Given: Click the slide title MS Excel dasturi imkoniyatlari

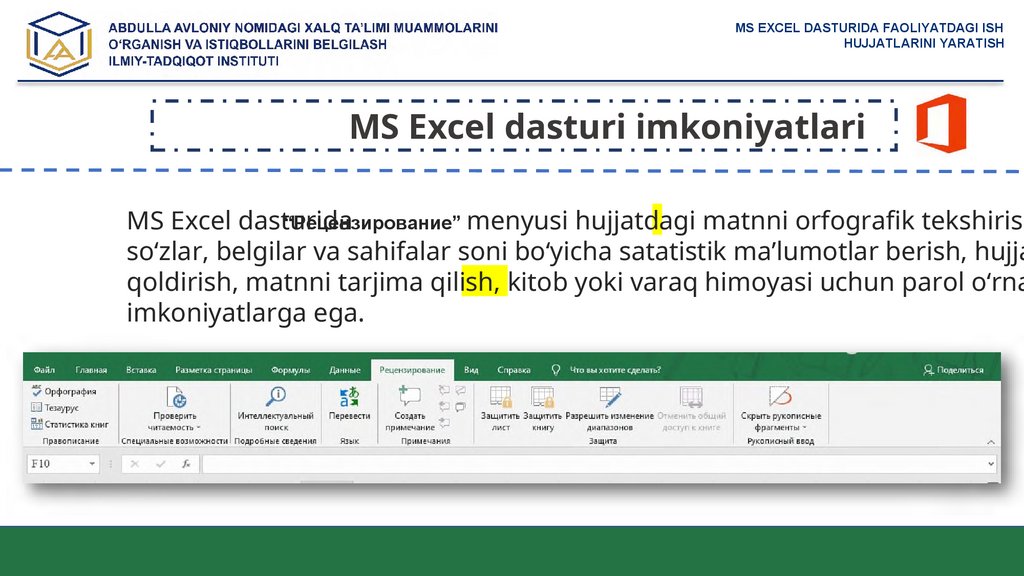Looking at the screenshot, I should click(x=607, y=126).
